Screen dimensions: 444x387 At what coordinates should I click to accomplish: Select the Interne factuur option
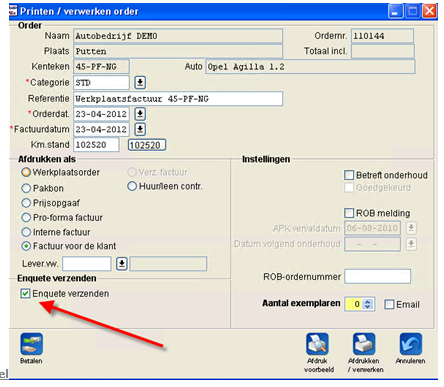coord(26,232)
